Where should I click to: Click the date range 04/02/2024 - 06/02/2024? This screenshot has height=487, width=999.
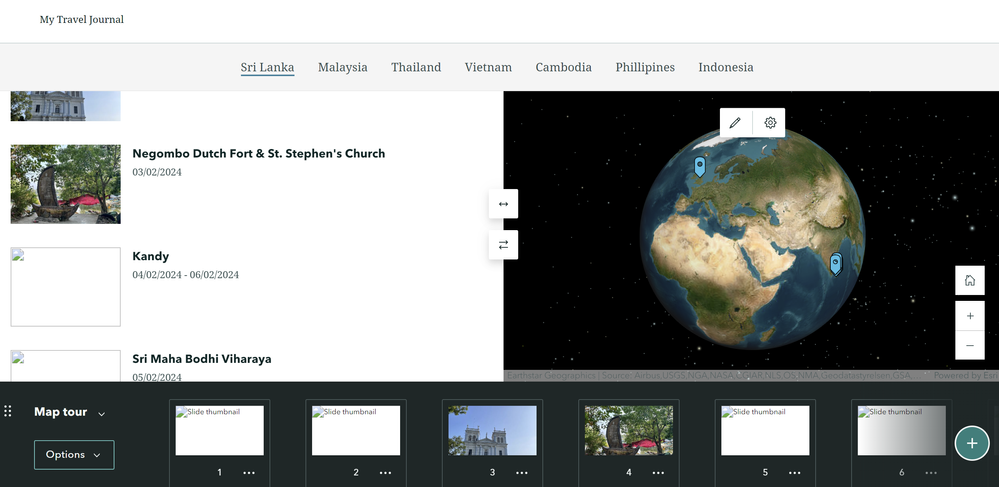click(x=185, y=275)
